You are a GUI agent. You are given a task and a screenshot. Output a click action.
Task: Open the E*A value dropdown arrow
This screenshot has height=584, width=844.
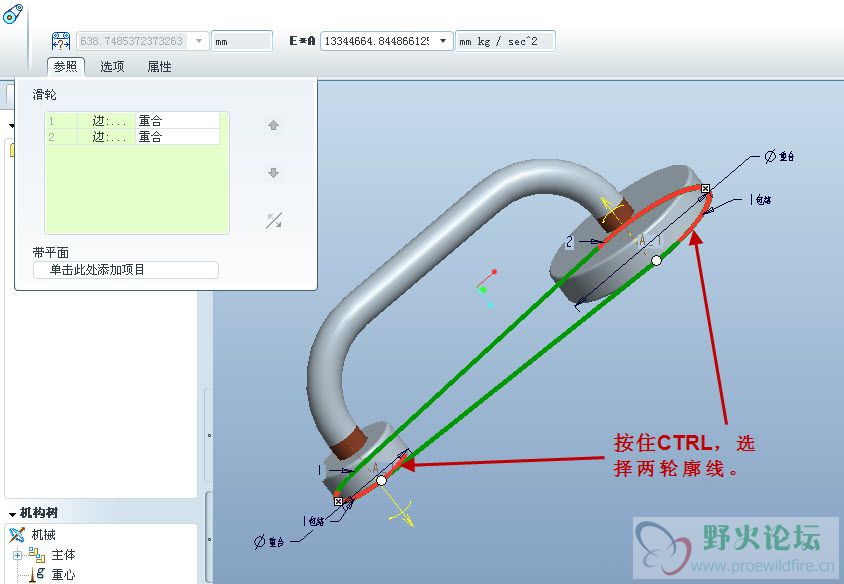443,41
